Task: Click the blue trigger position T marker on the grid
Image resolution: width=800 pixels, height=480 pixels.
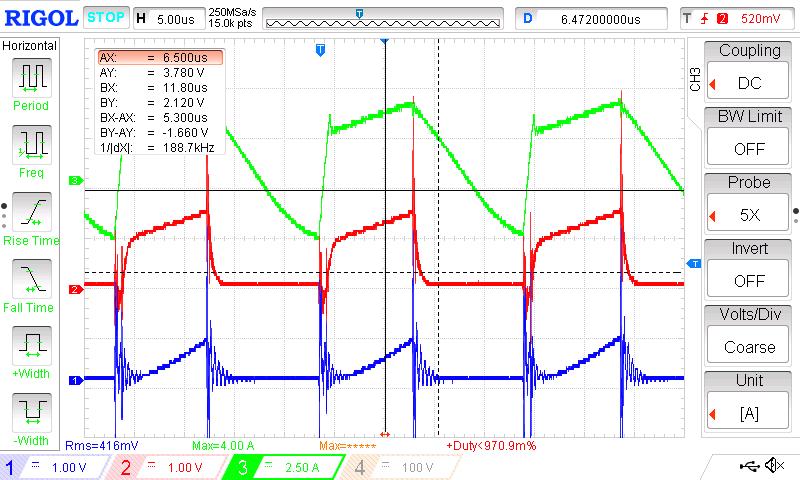Action: (320, 49)
